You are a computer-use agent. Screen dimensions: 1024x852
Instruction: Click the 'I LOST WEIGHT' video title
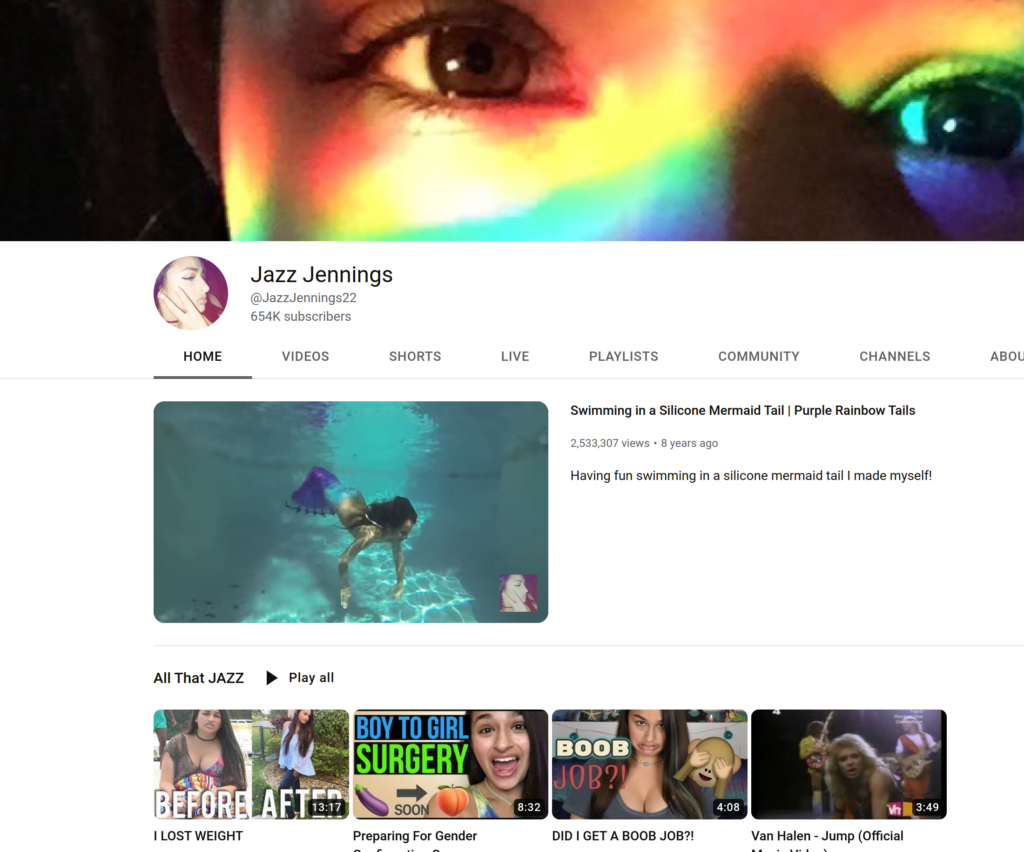(198, 836)
